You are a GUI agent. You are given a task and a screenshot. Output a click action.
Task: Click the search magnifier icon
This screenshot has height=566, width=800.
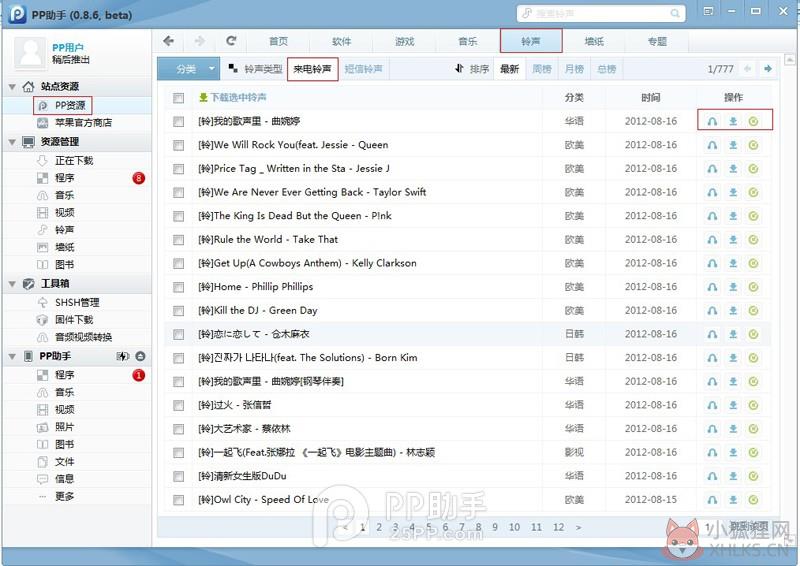(674, 13)
